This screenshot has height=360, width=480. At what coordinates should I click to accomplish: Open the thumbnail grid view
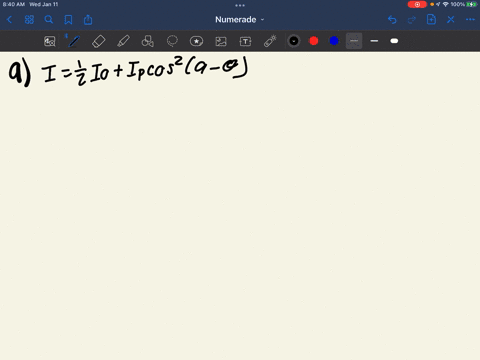29,20
